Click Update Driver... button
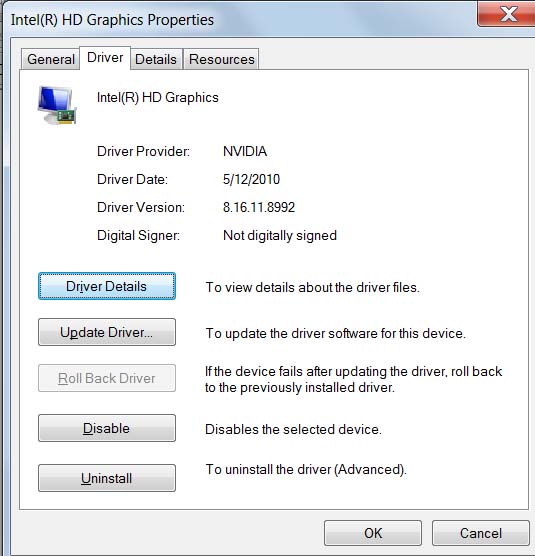Screen dimensions: 535x556 pyautogui.click(x=107, y=332)
